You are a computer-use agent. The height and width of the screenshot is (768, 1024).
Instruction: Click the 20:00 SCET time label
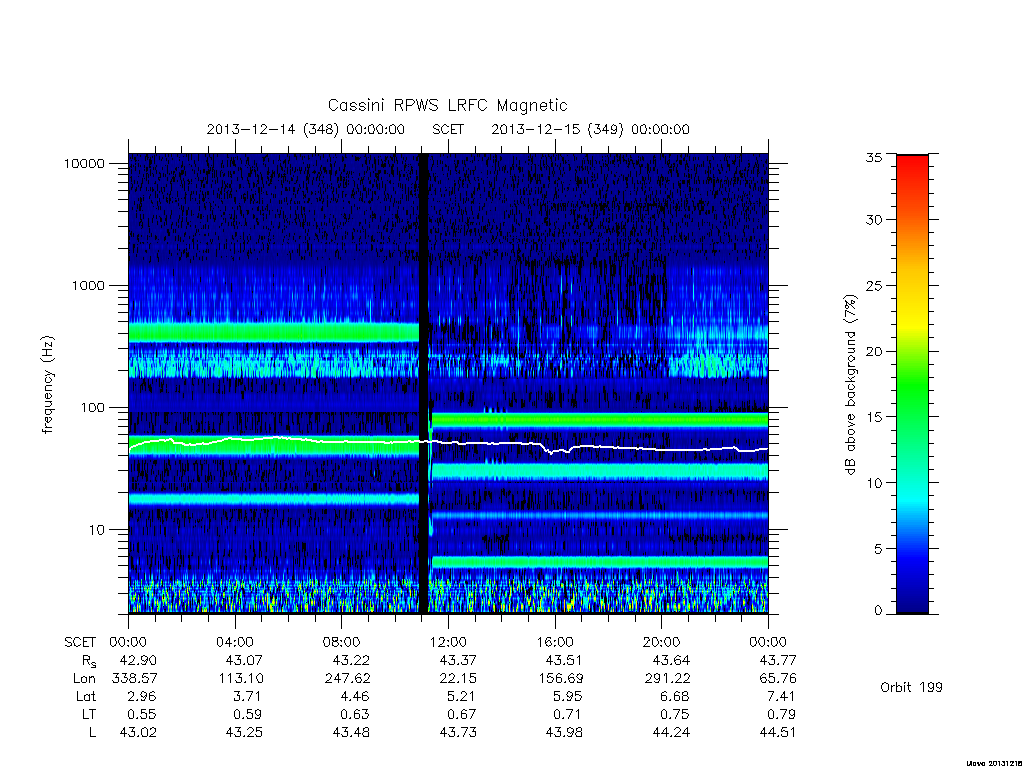click(x=662, y=642)
